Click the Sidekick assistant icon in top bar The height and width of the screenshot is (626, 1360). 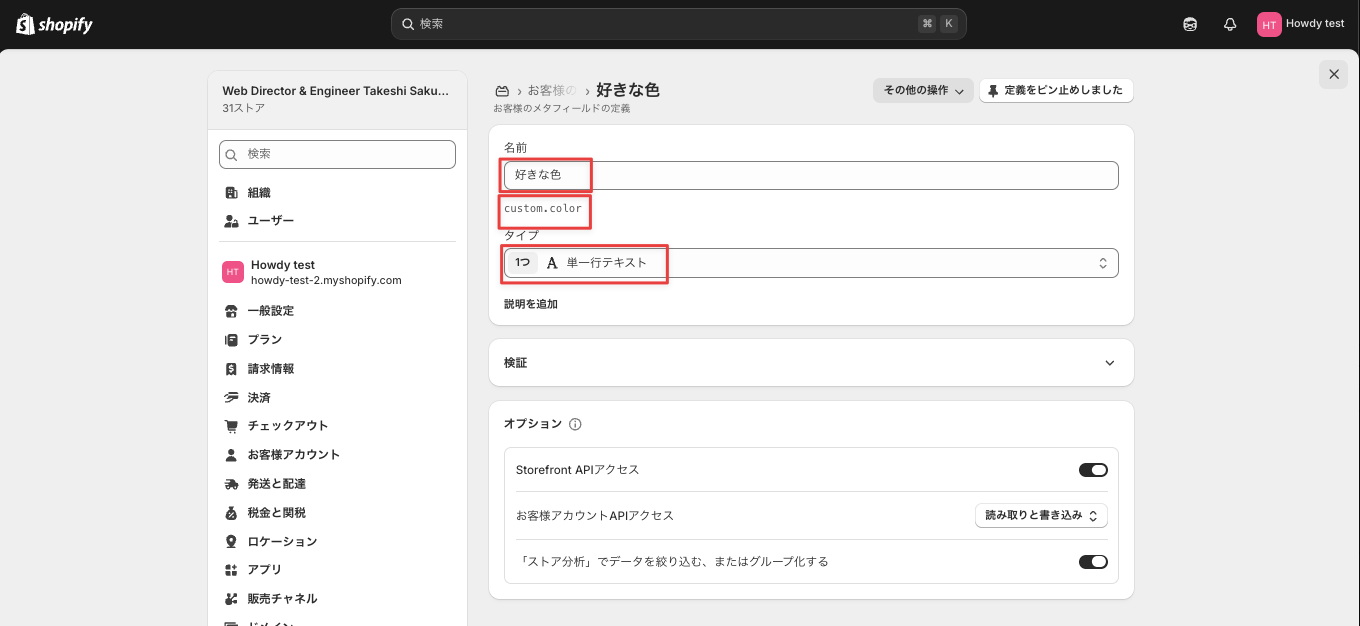coord(1190,24)
